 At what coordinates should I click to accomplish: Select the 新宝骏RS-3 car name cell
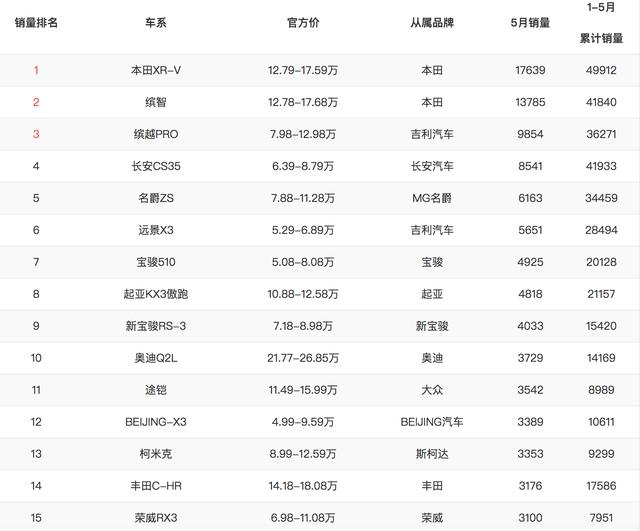coord(156,326)
